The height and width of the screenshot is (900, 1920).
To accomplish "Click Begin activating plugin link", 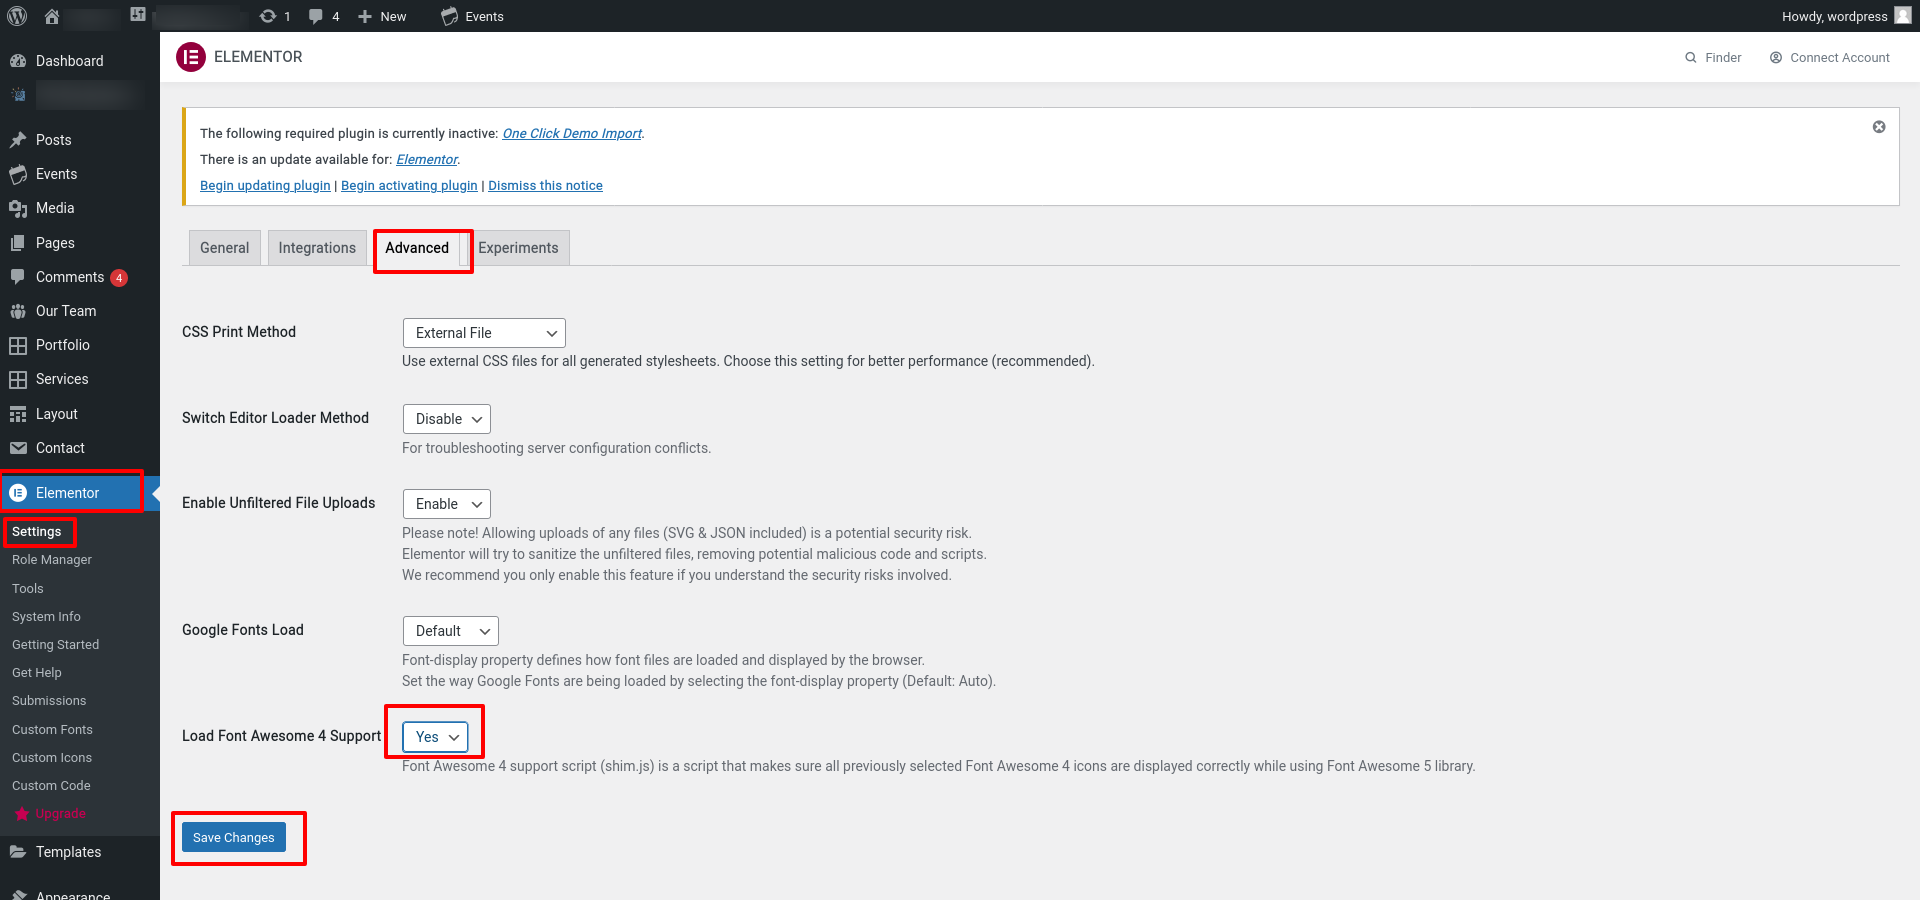I will [x=409, y=185].
